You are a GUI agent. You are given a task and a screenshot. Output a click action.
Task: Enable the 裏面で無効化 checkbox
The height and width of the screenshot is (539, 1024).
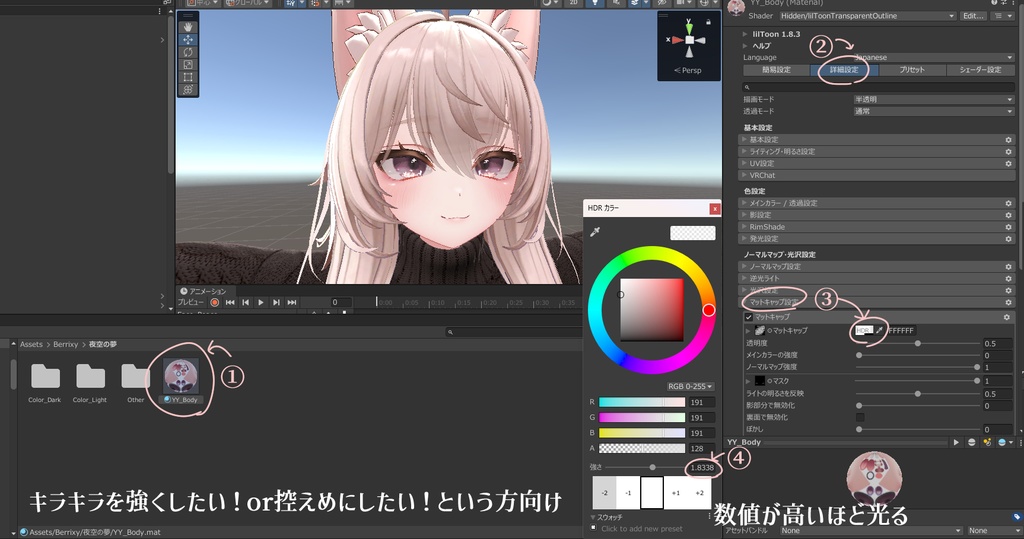click(860, 417)
